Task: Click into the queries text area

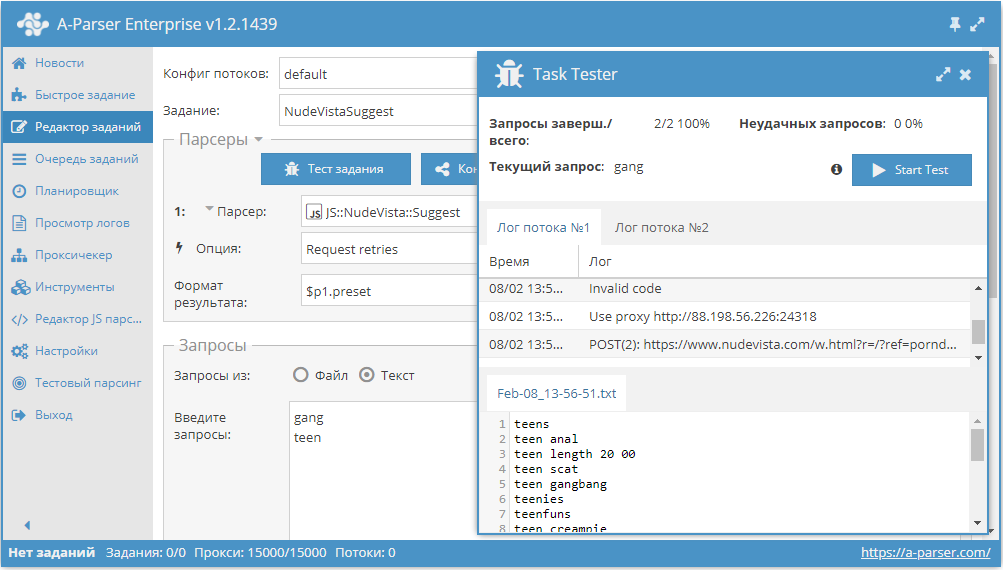Action: pos(384,470)
